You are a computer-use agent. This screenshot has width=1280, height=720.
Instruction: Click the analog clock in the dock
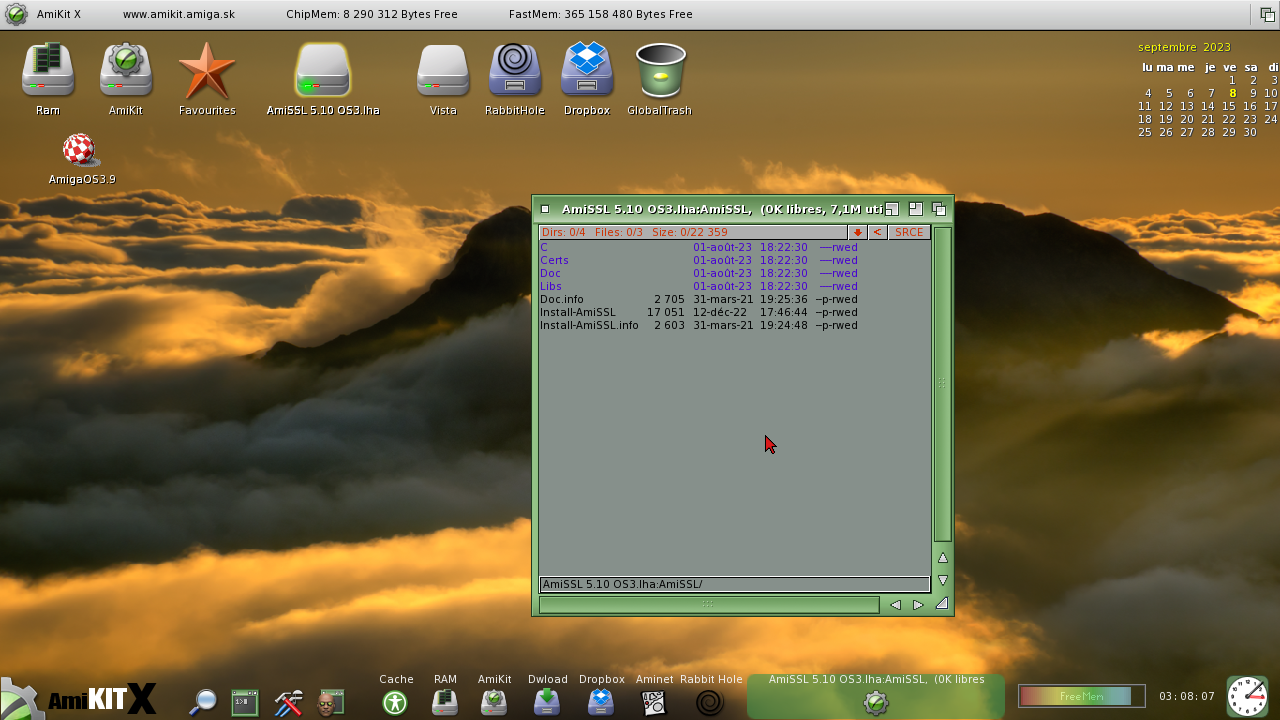pos(1247,696)
